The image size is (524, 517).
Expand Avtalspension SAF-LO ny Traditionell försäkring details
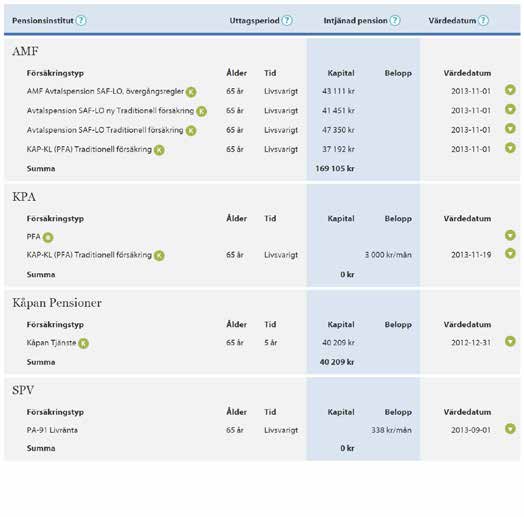pyautogui.click(x=510, y=109)
